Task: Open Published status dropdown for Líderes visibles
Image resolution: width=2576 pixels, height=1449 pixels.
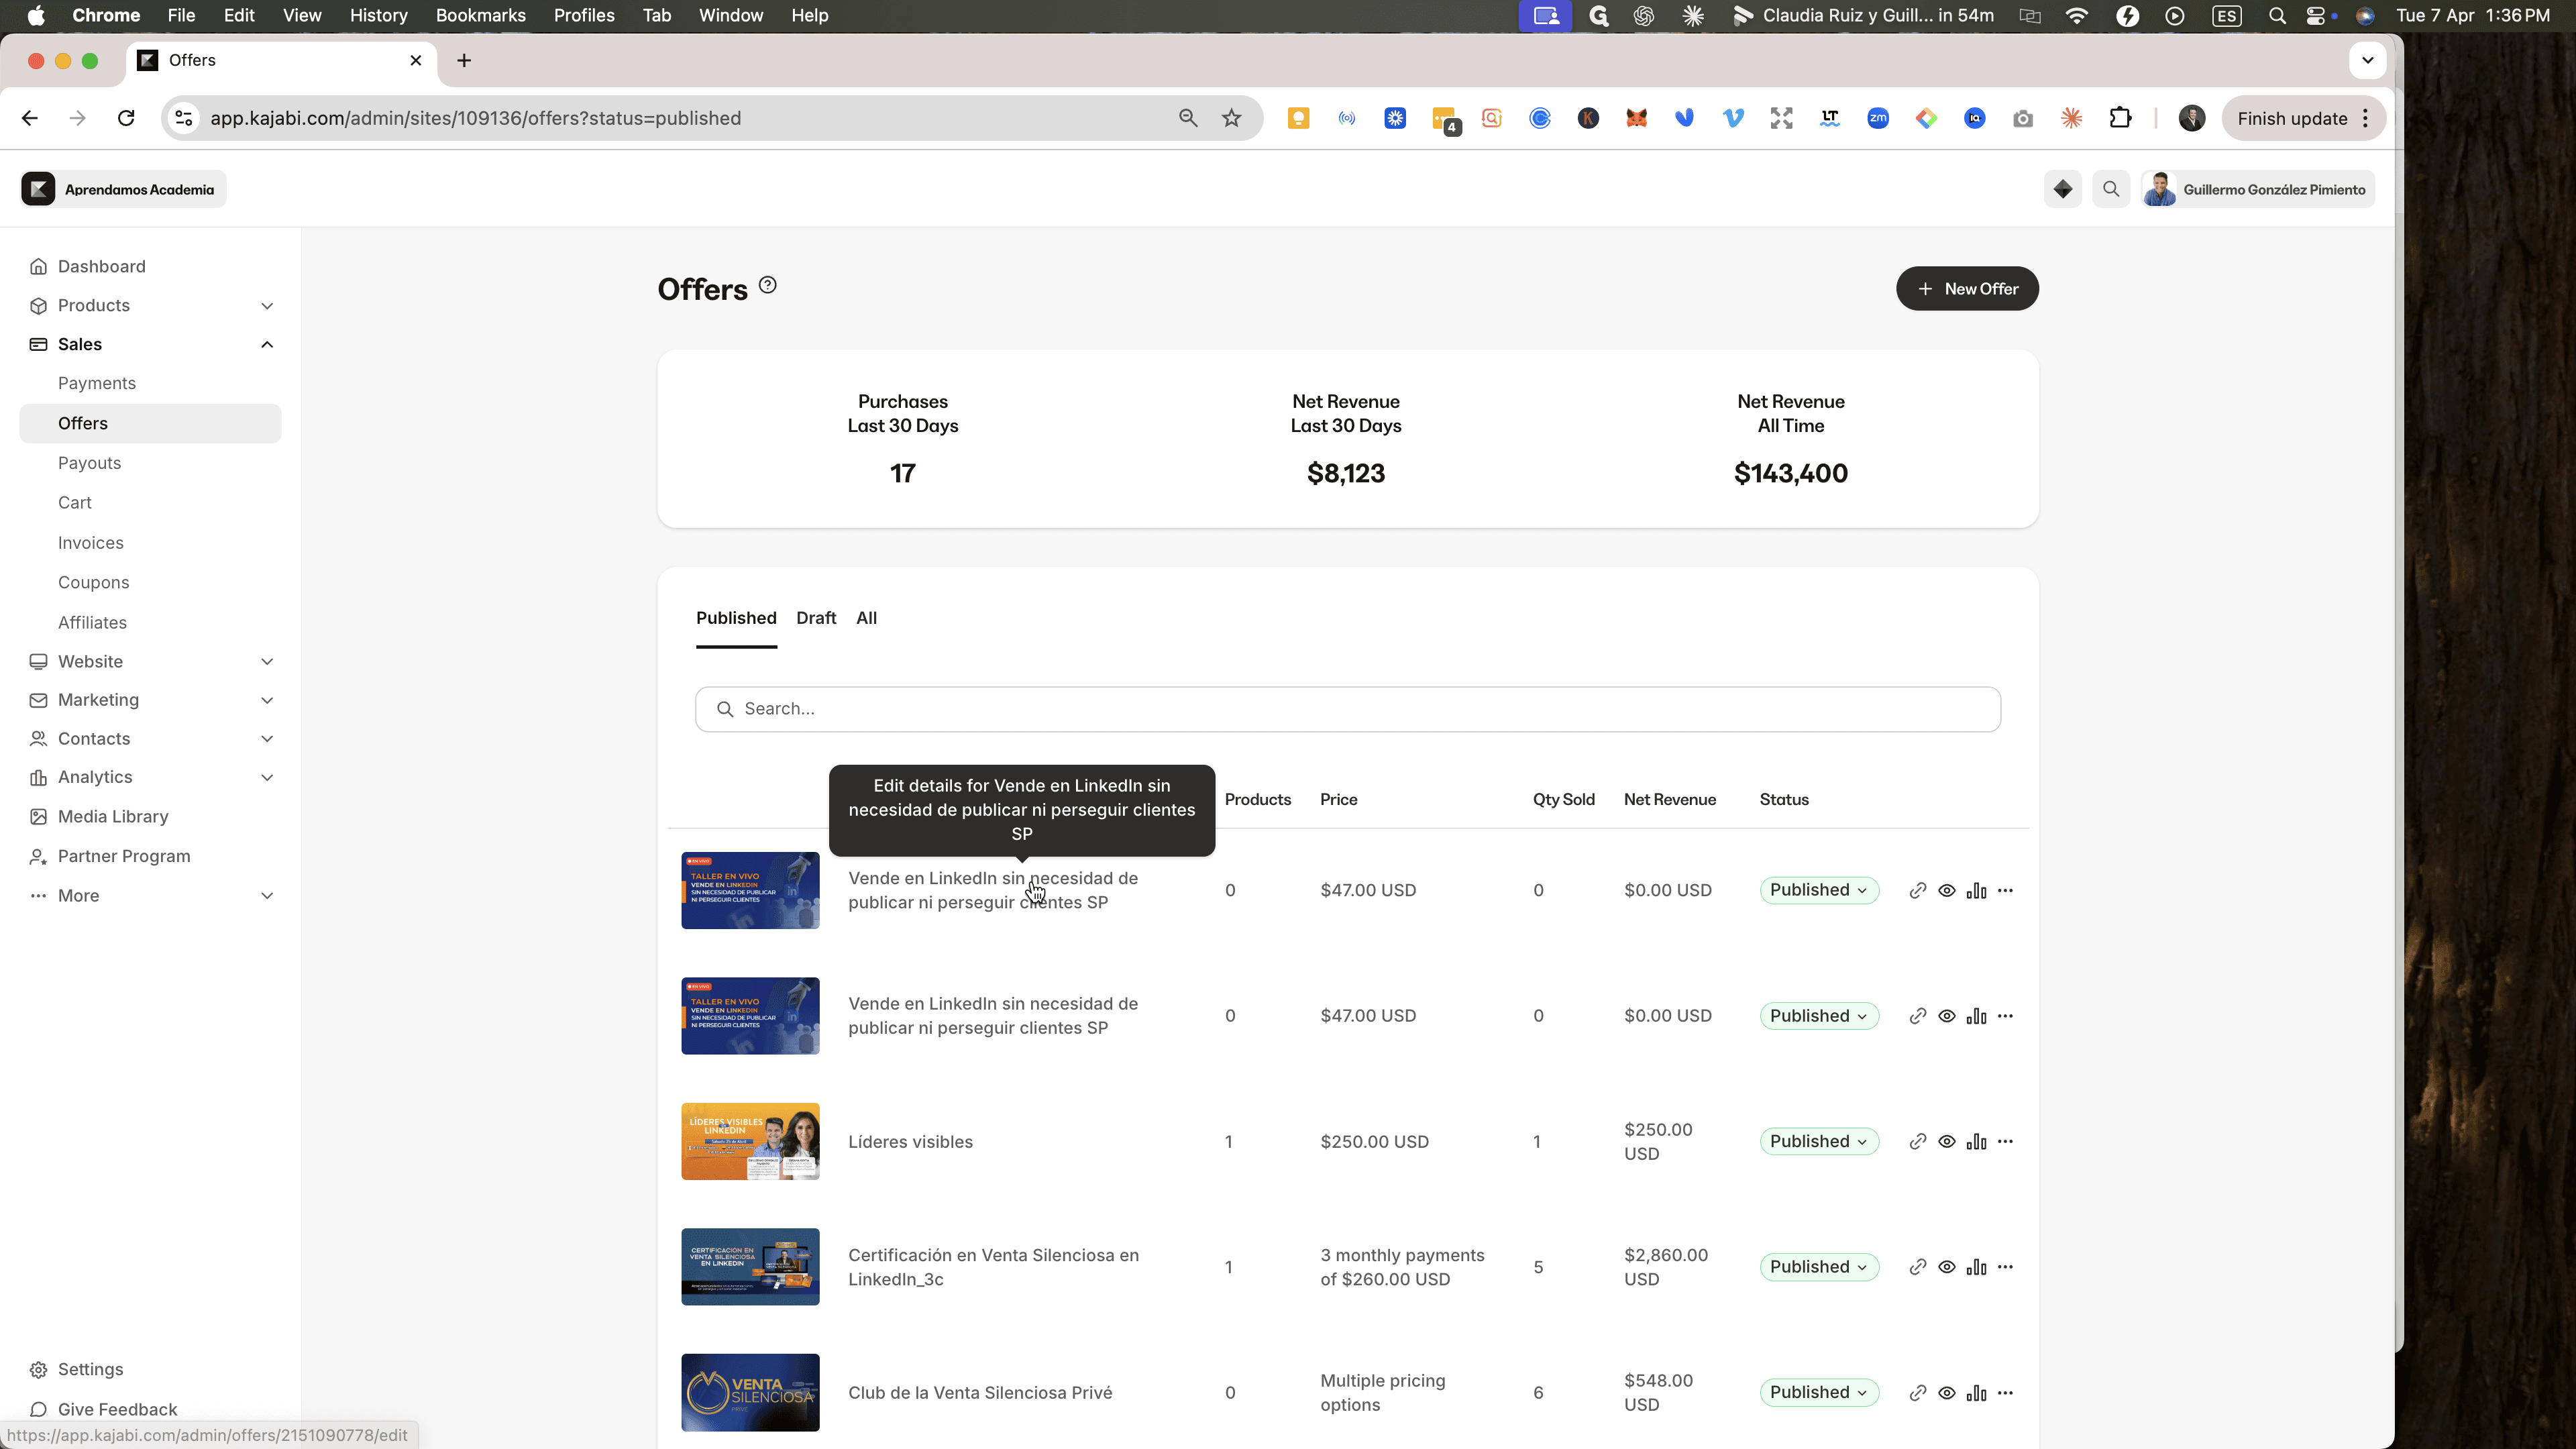Action: [x=1819, y=1141]
